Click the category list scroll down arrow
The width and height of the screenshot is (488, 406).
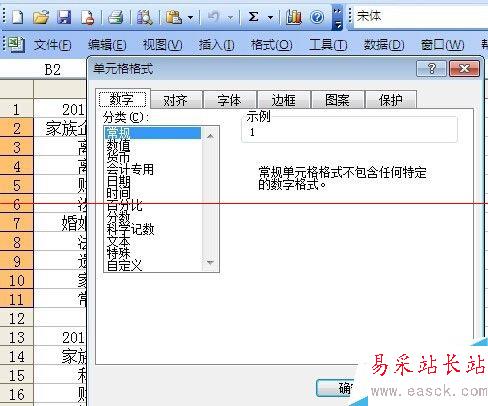[210, 263]
